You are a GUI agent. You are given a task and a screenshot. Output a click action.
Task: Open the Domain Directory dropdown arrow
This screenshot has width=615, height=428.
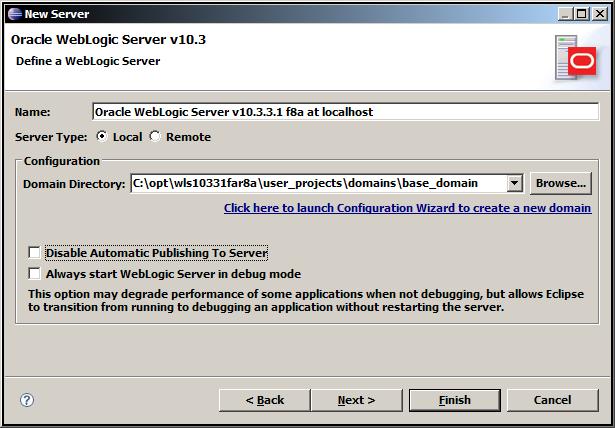click(514, 183)
